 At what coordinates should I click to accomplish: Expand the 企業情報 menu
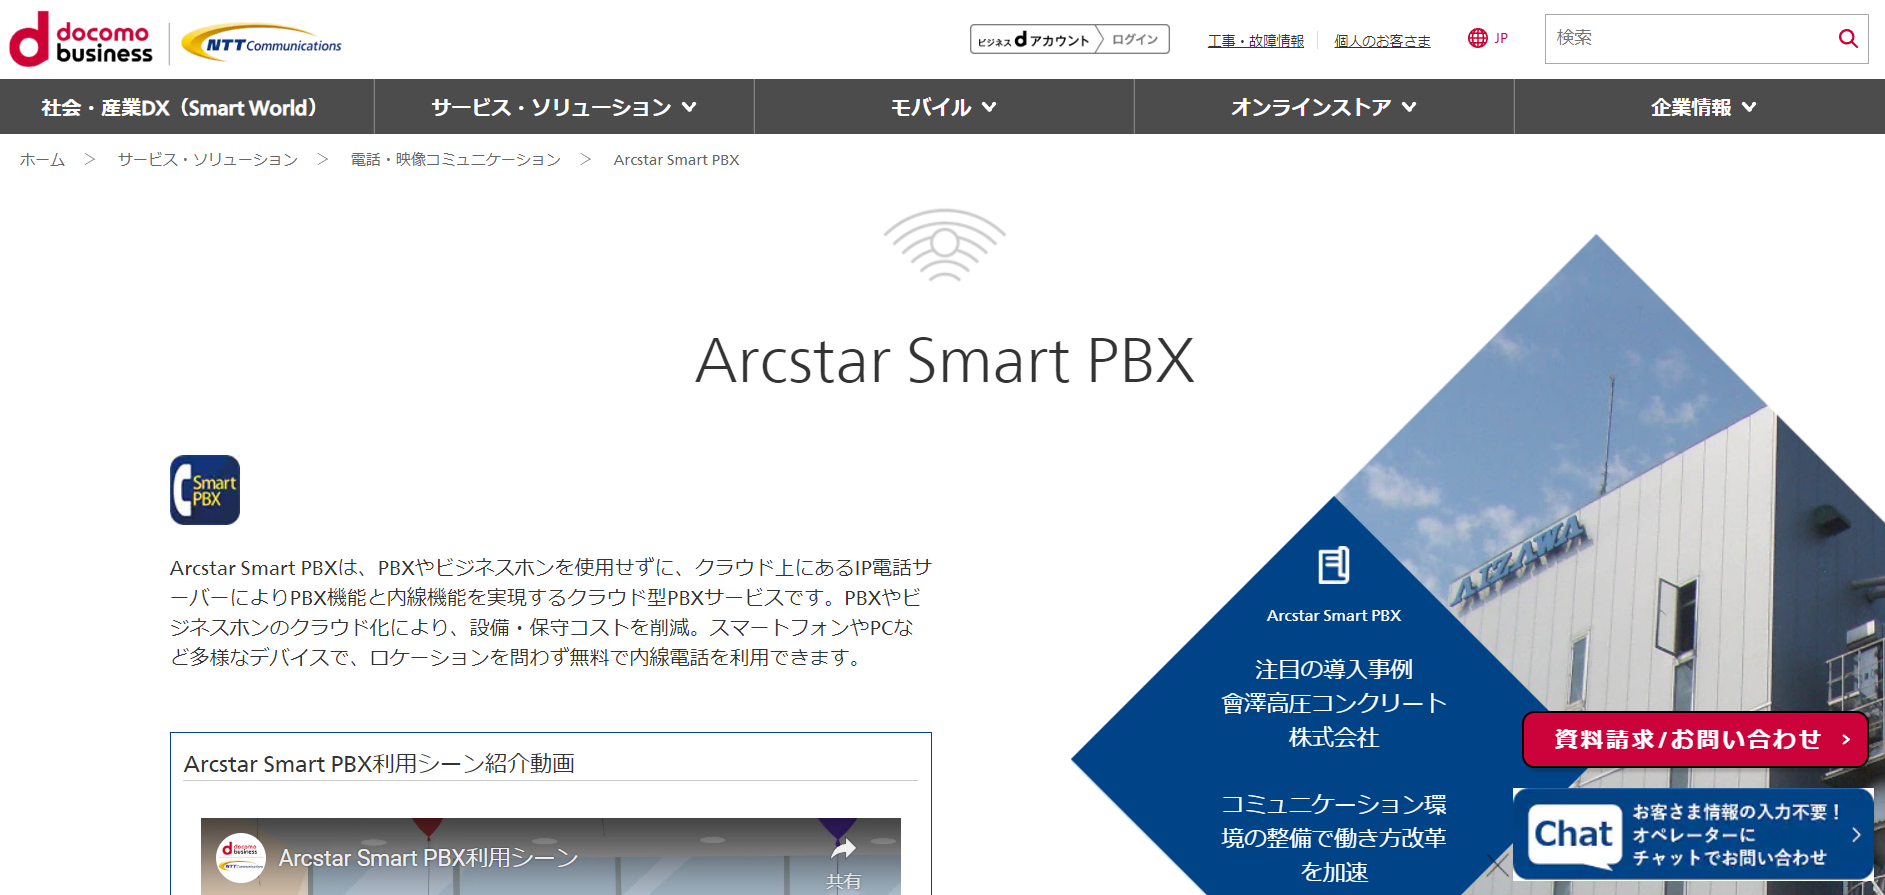click(x=1700, y=107)
